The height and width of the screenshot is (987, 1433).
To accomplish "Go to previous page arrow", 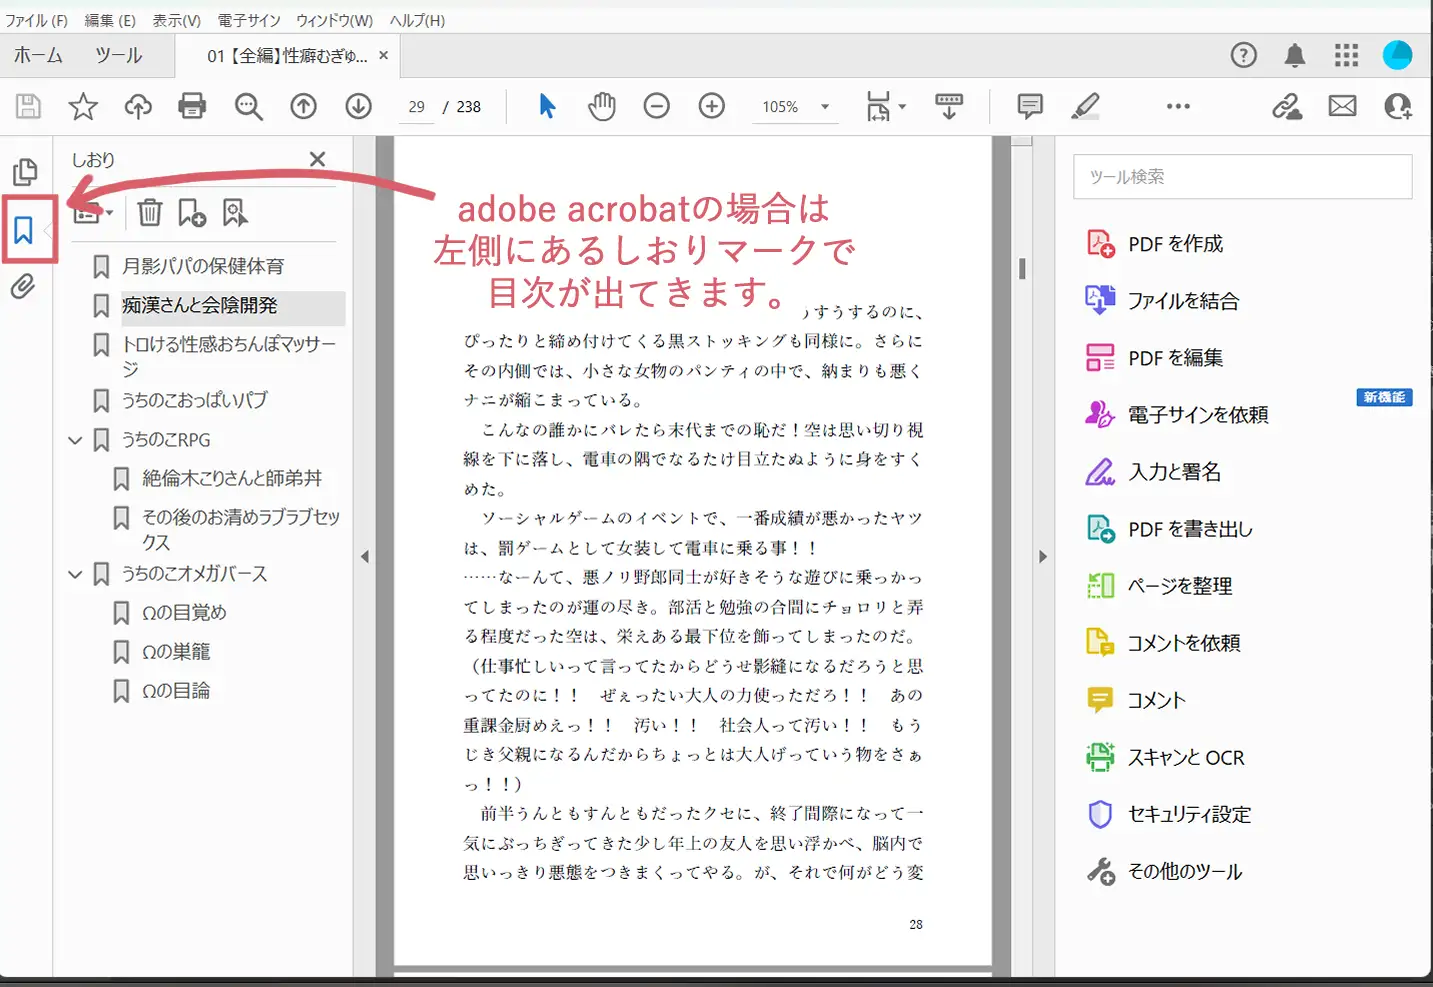I will click(303, 106).
